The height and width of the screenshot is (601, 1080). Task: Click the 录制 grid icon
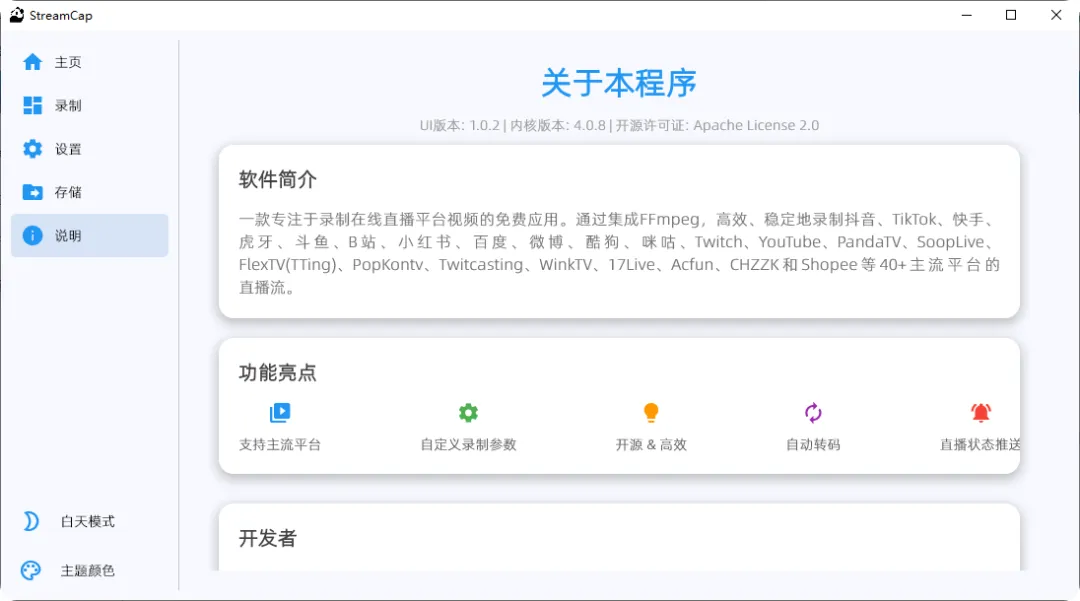tap(32, 105)
